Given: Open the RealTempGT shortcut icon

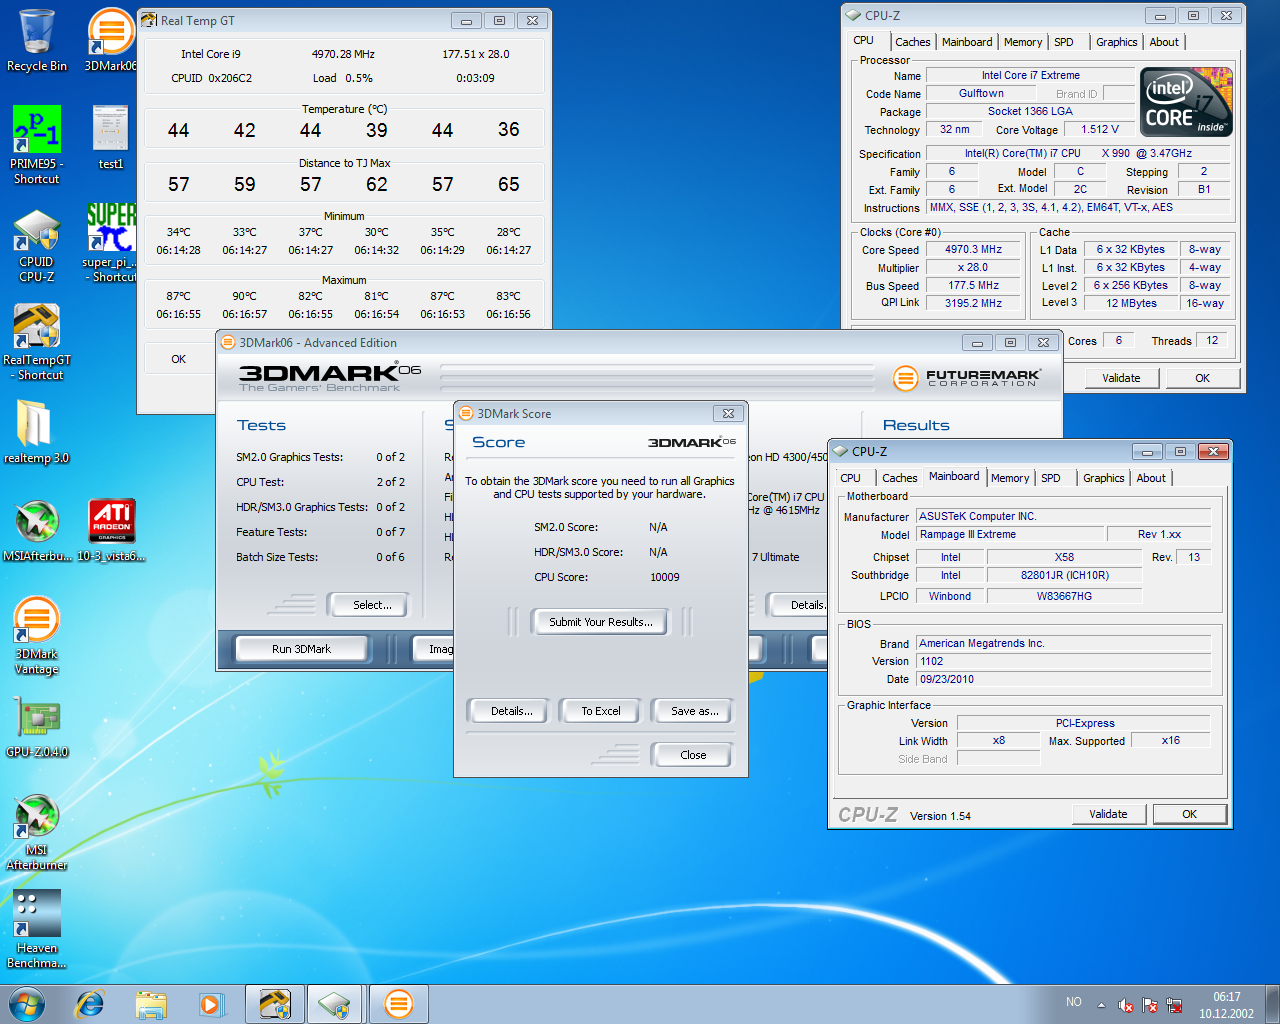Looking at the screenshot, I should [37, 342].
